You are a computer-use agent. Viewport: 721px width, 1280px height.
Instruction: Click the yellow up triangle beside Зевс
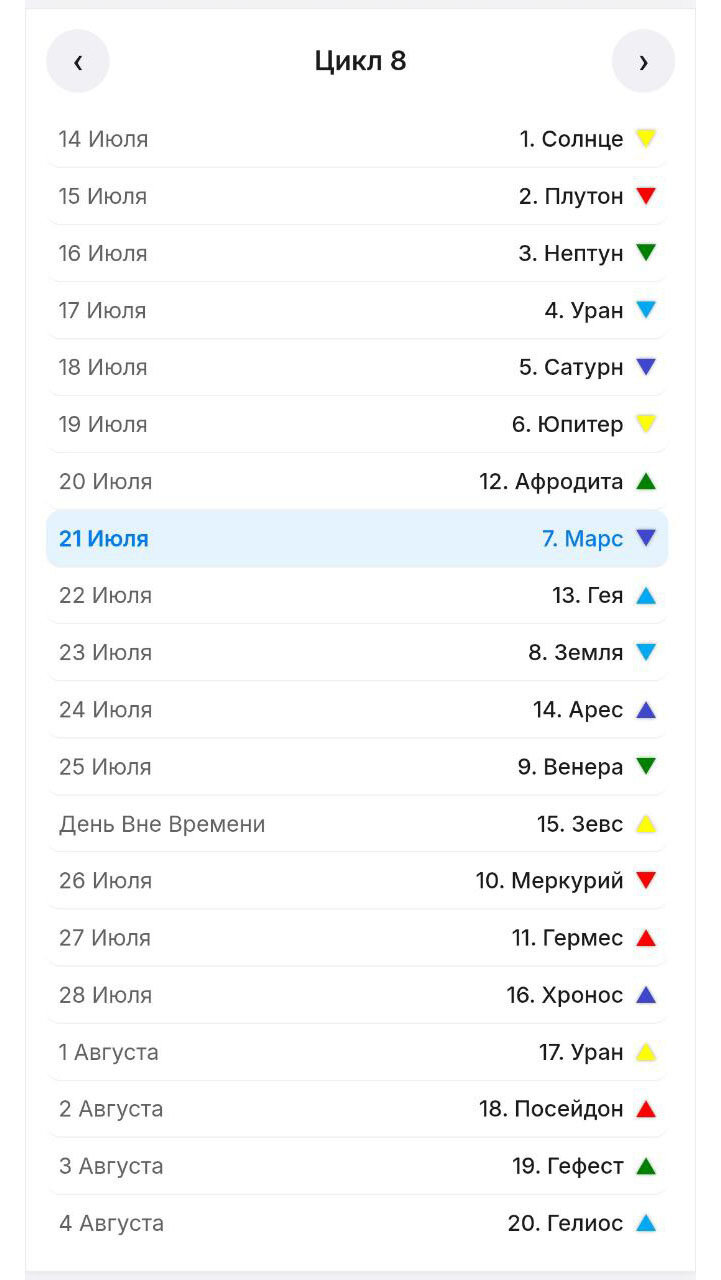coord(646,823)
